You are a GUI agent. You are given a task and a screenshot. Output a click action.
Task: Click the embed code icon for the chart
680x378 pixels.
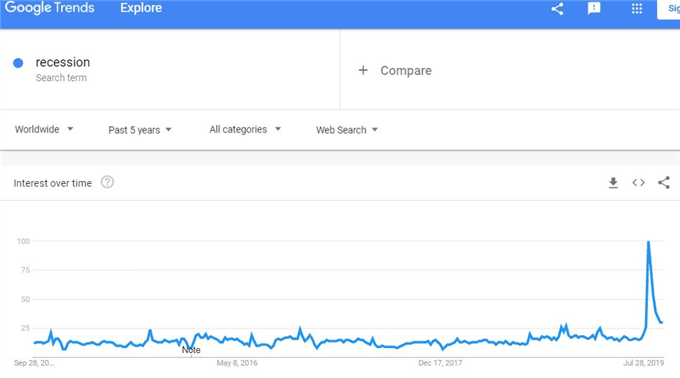pos(638,183)
